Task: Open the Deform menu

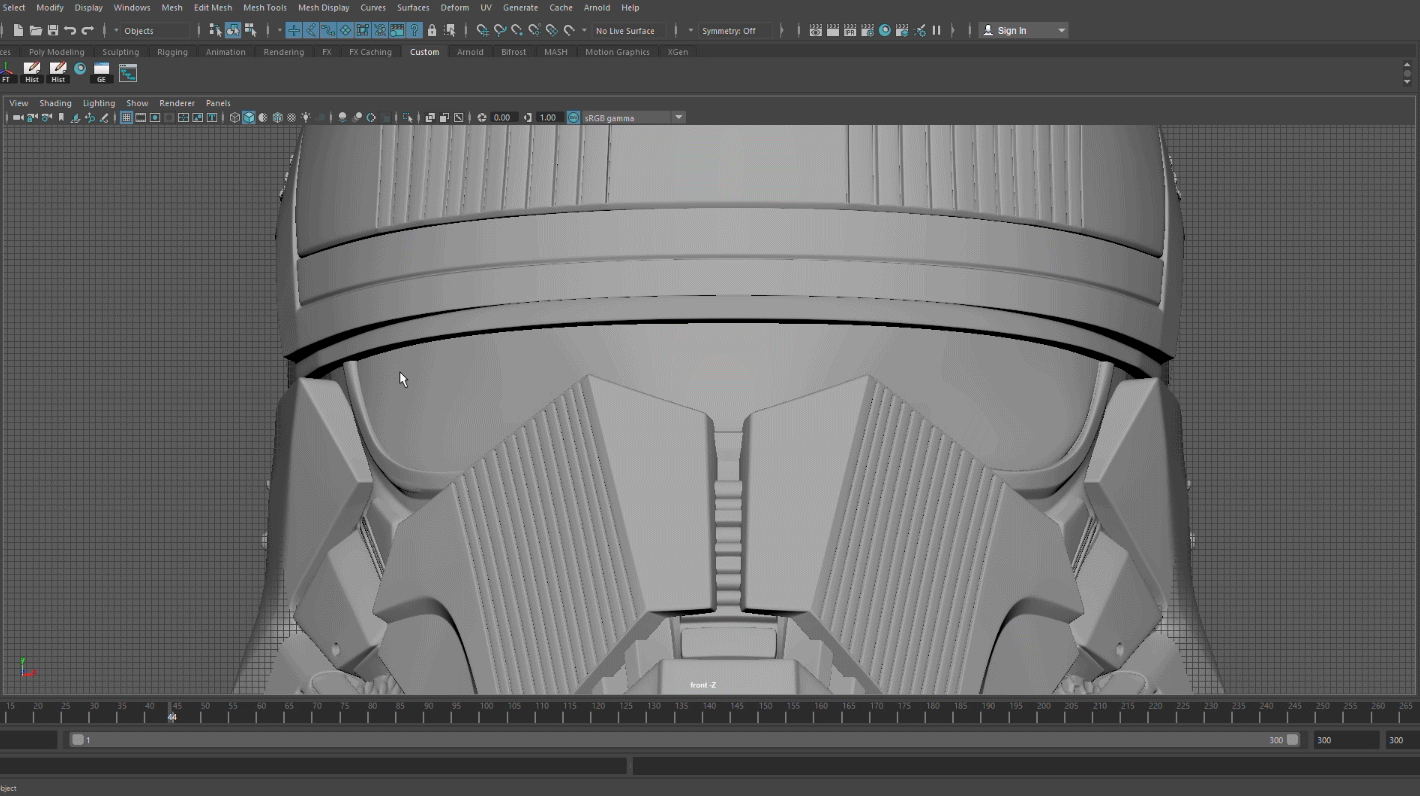Action: tap(454, 7)
